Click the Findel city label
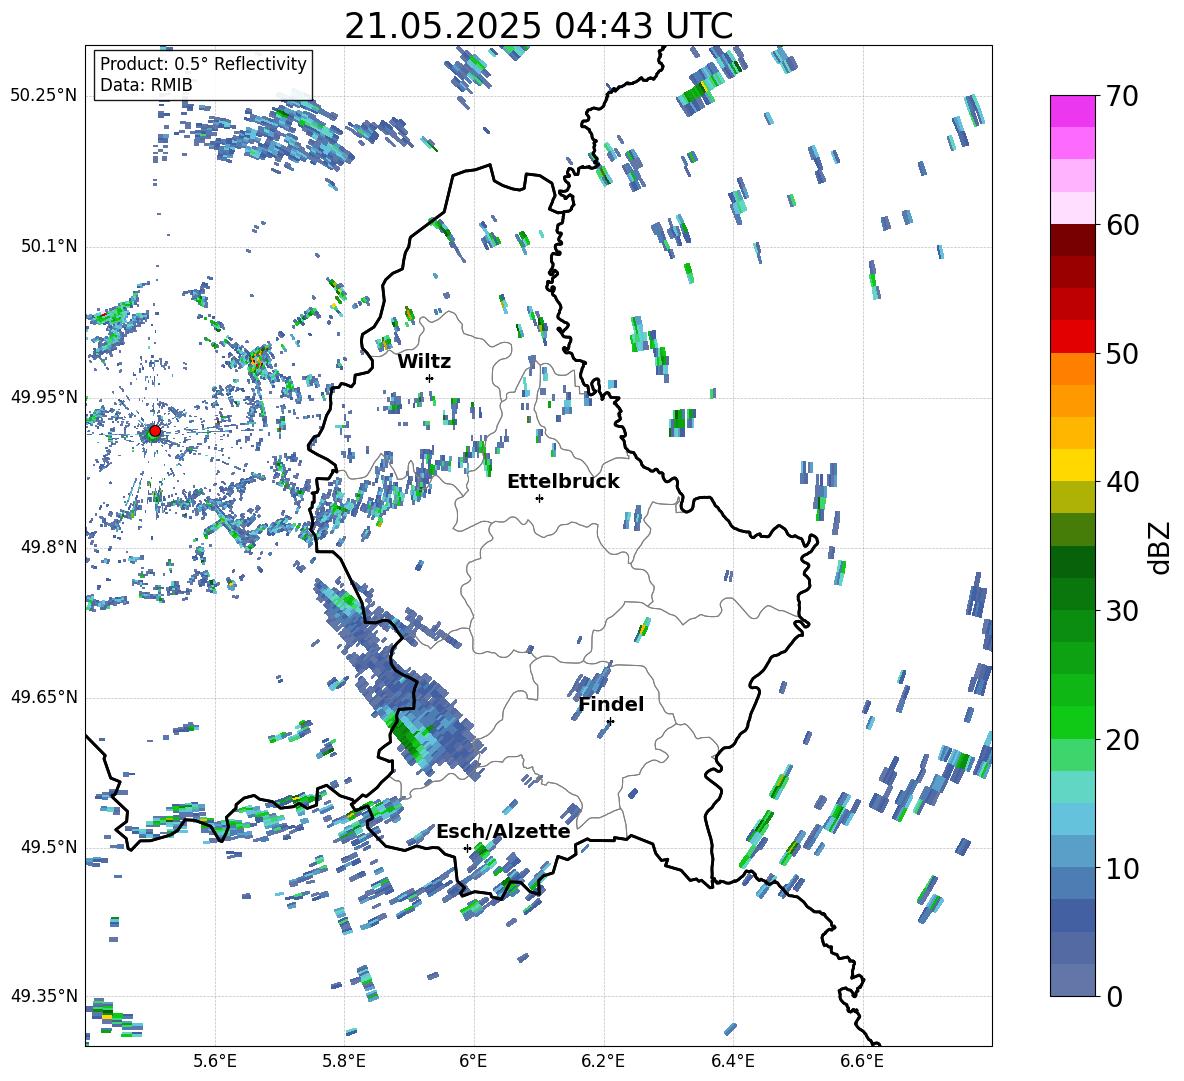The width and height of the screenshot is (1184, 1081). coord(611,704)
